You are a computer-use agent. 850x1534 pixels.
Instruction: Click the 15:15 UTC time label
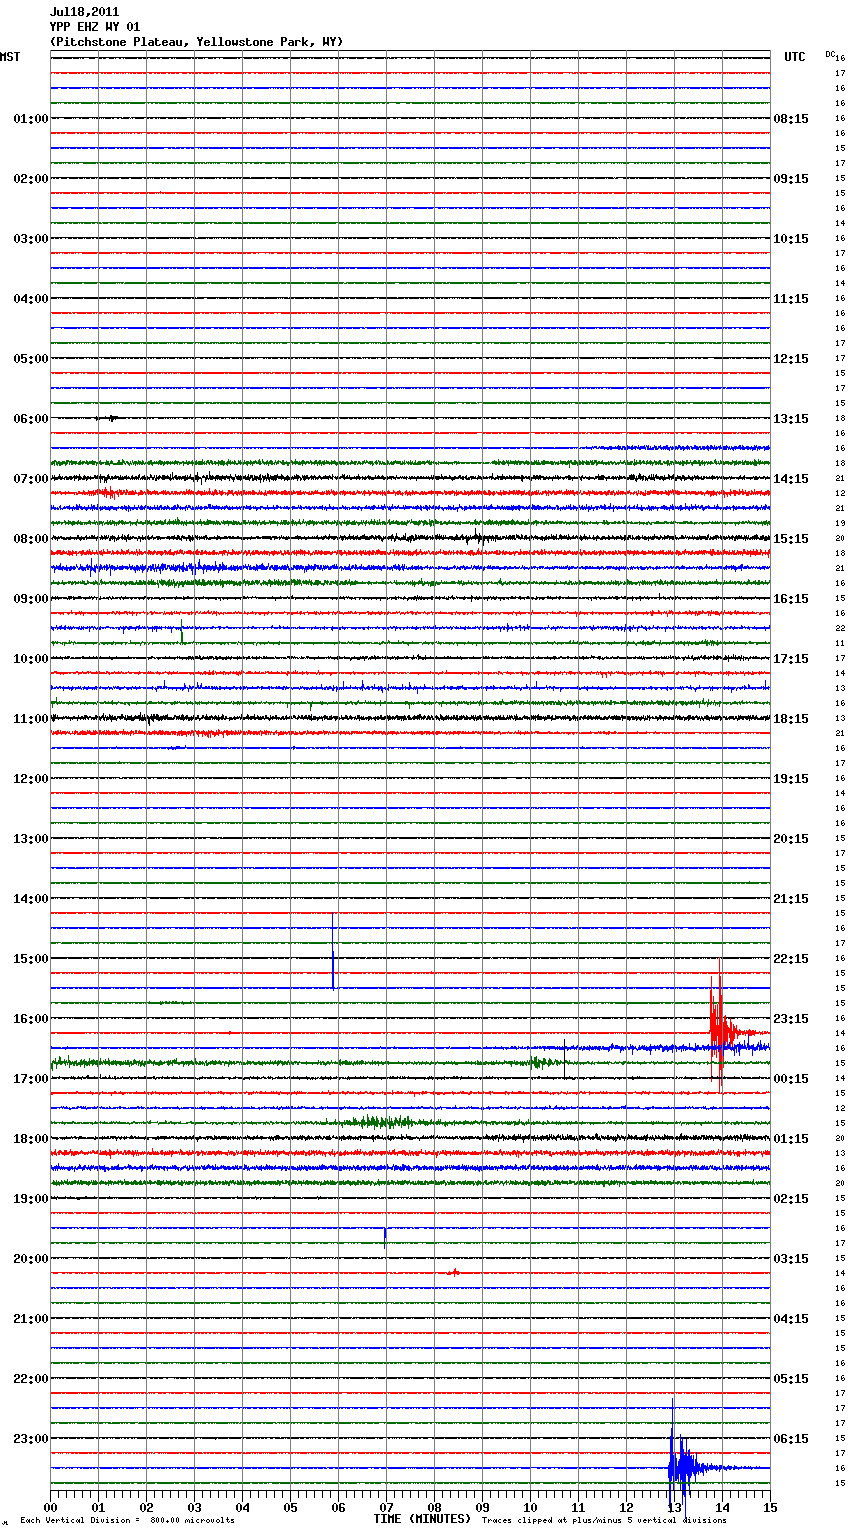(791, 539)
